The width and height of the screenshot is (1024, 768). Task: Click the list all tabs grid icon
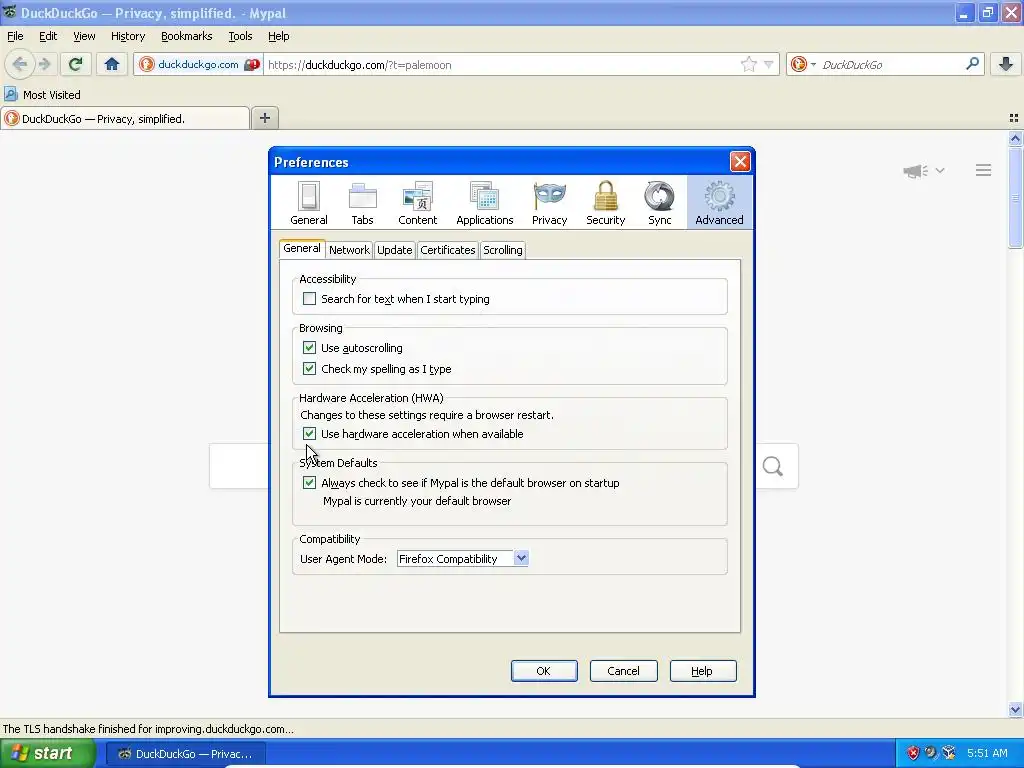pyautogui.click(x=1014, y=118)
